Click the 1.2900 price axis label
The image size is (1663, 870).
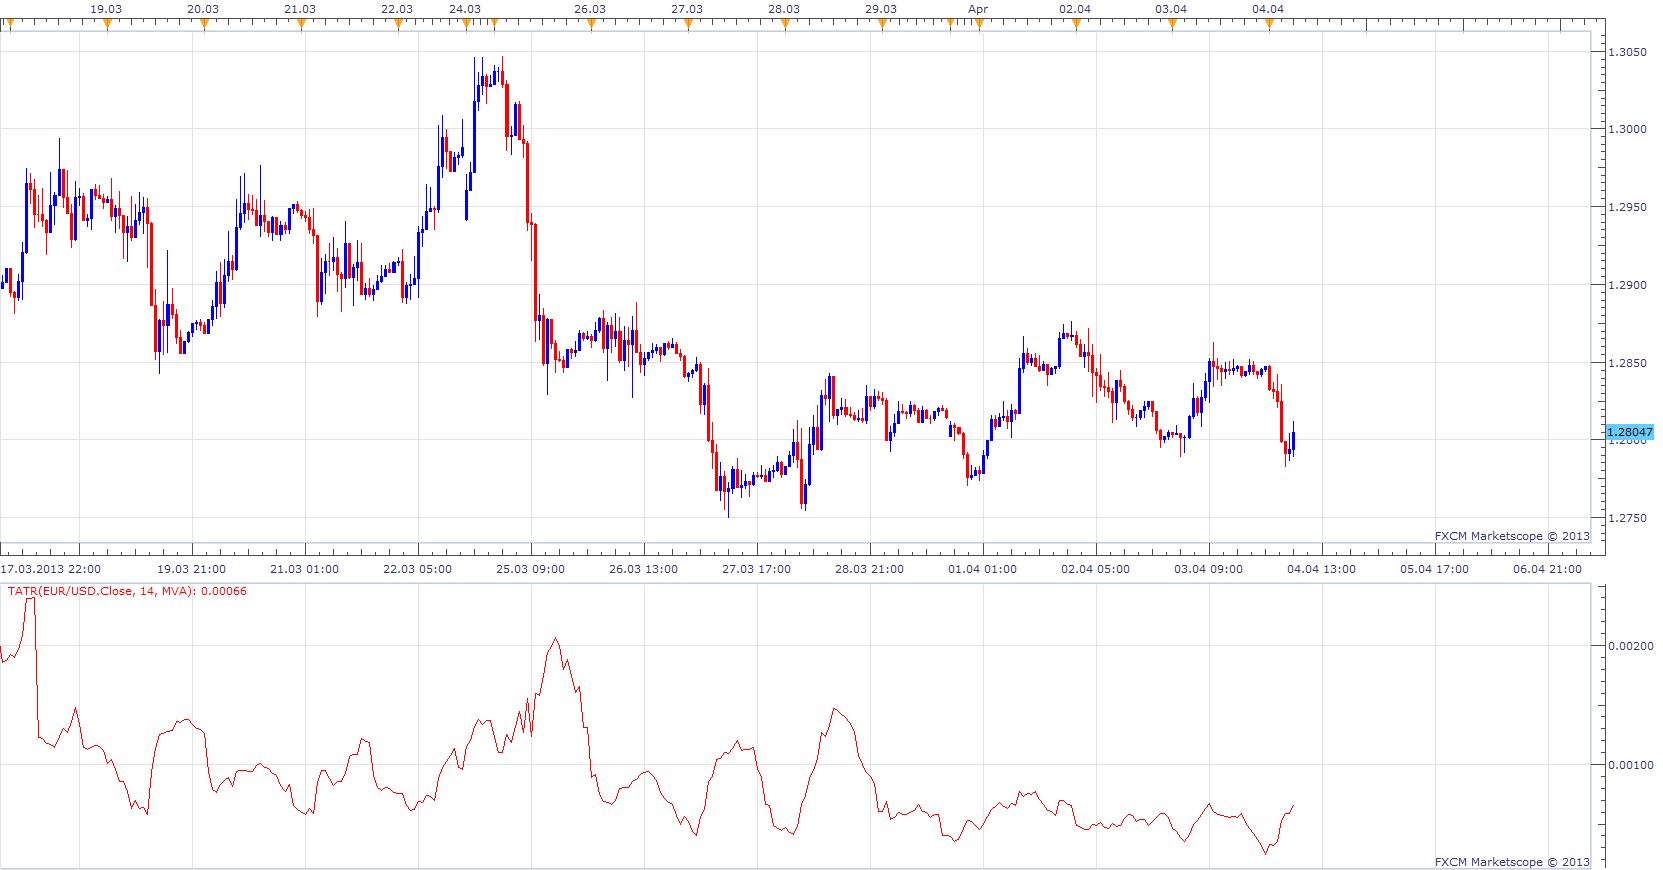[x=1627, y=285]
